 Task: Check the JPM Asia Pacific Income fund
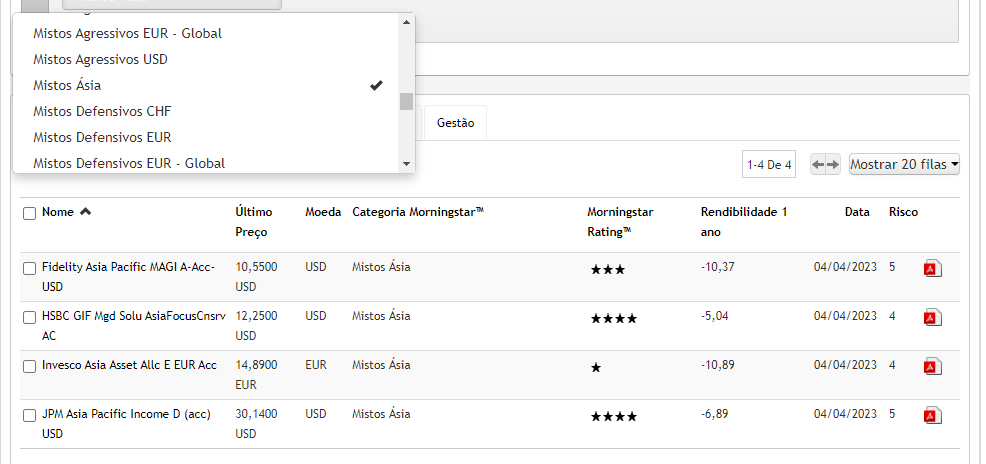(x=30, y=416)
